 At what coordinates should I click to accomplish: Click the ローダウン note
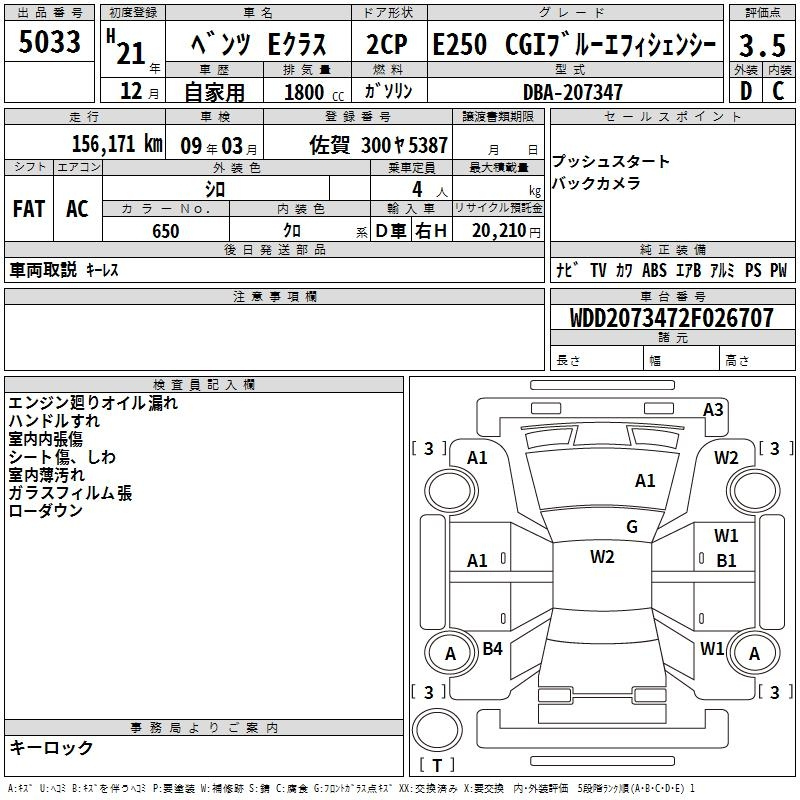pyautogui.click(x=45, y=511)
